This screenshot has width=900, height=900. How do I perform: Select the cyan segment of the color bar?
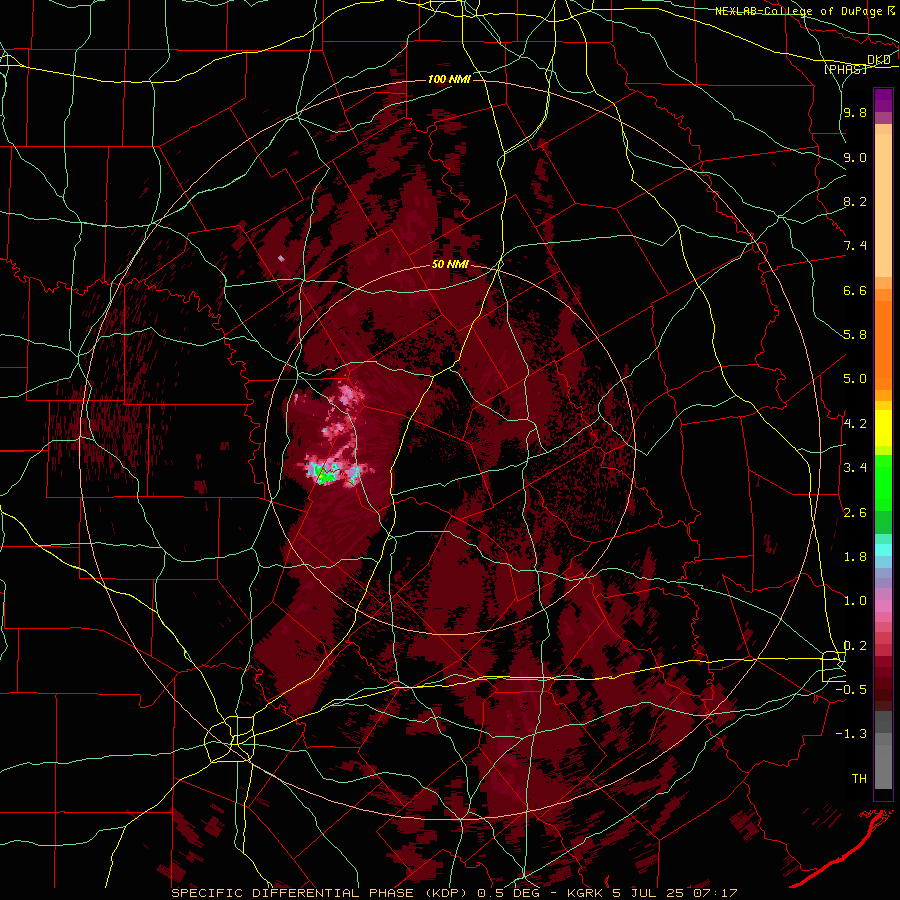tap(883, 549)
